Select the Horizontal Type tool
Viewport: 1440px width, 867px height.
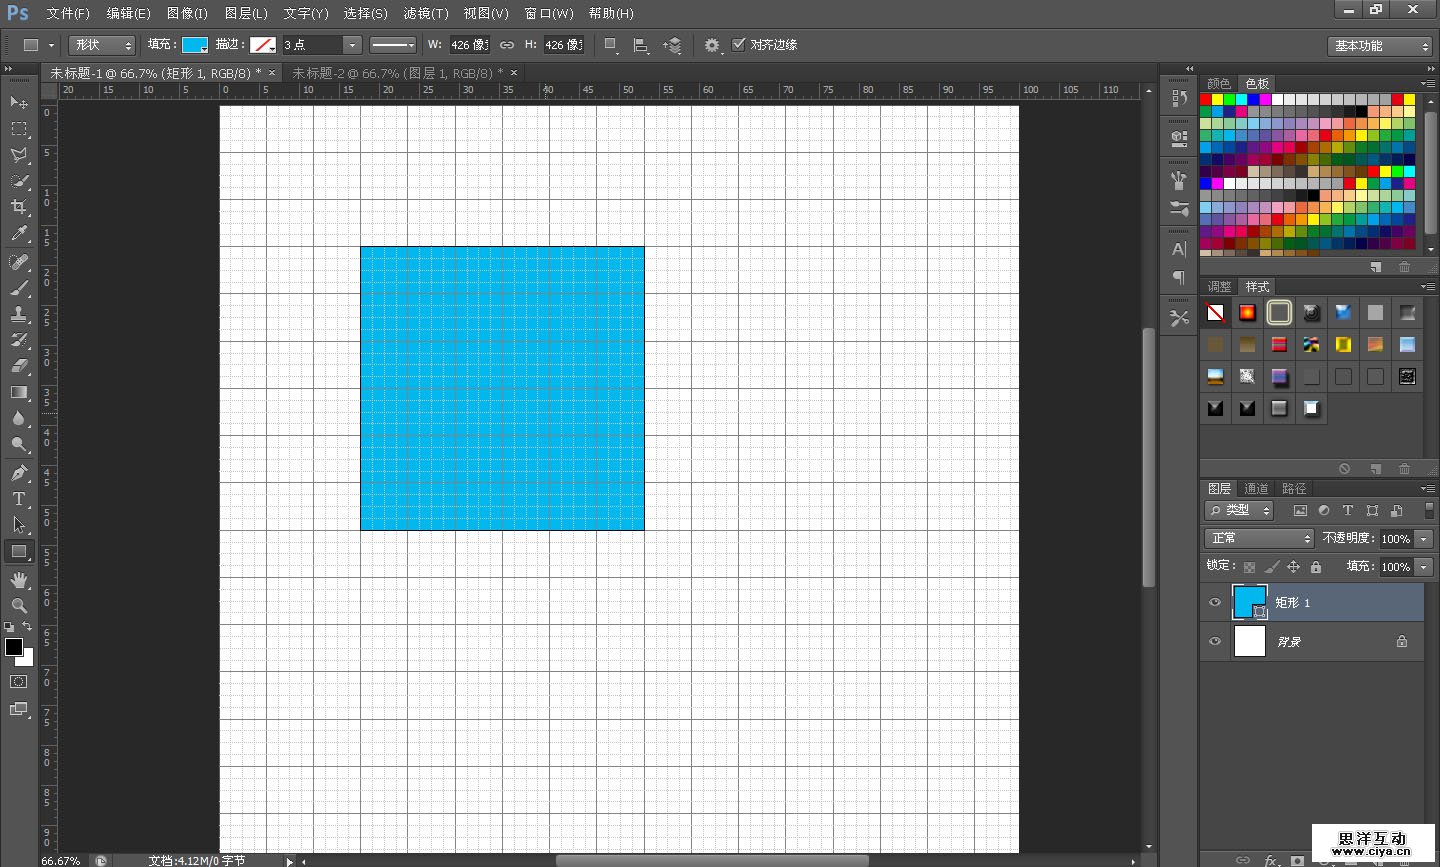19,499
